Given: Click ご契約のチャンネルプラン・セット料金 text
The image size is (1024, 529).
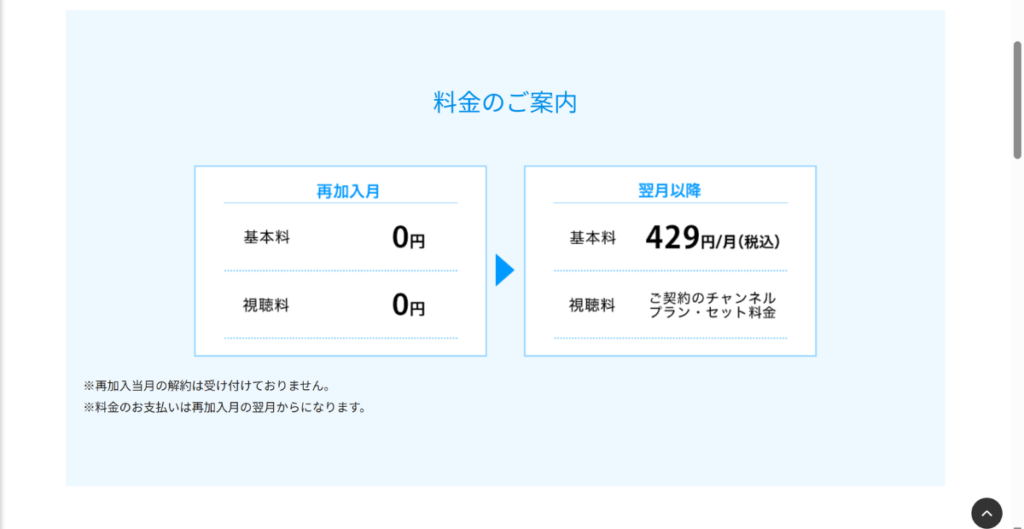Looking at the screenshot, I should tap(712, 306).
